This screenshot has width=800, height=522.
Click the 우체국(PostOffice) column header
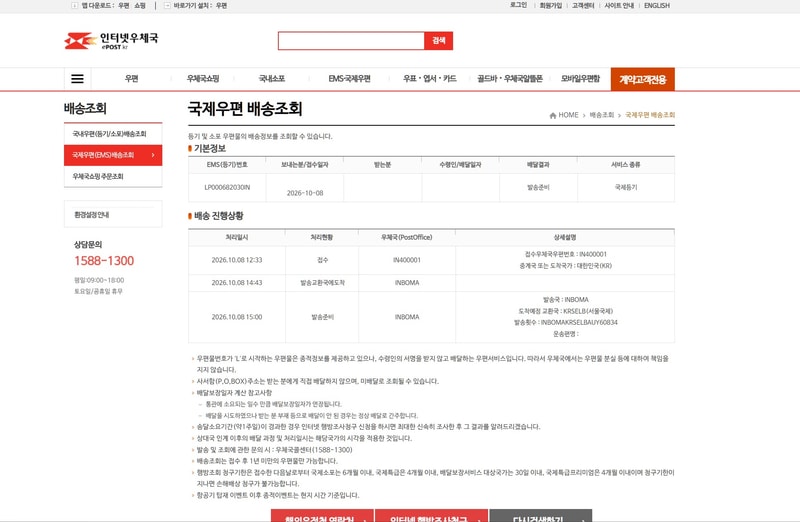tap(407, 237)
